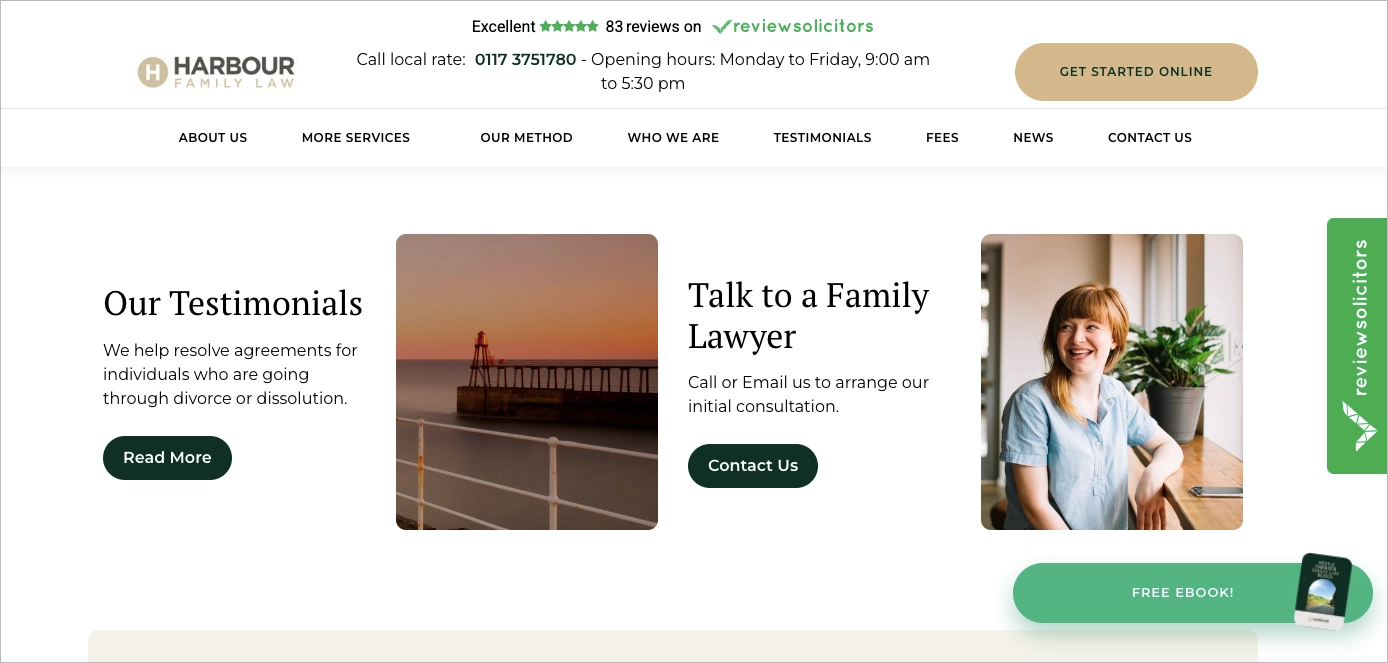
Task: Click the five-star rating stars
Action: [x=568, y=26]
